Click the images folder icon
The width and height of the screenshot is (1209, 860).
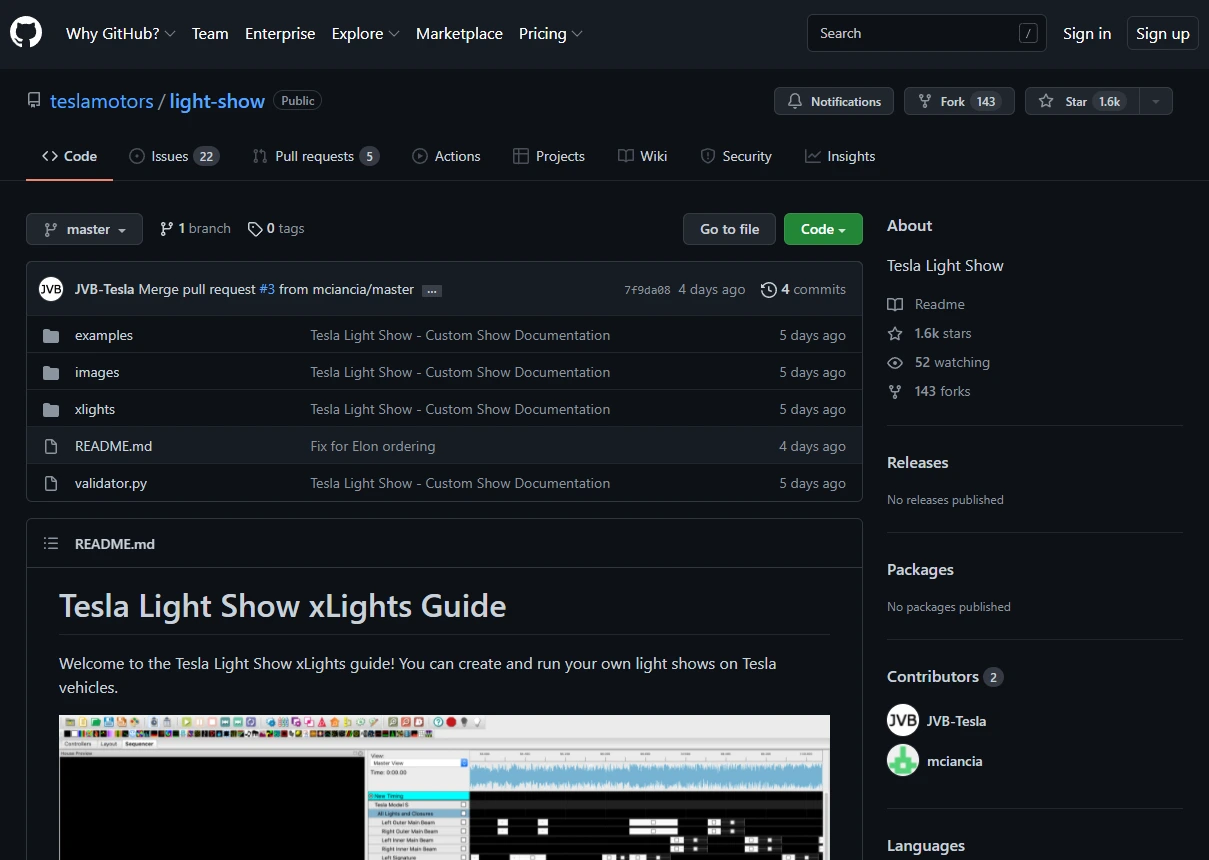51,373
